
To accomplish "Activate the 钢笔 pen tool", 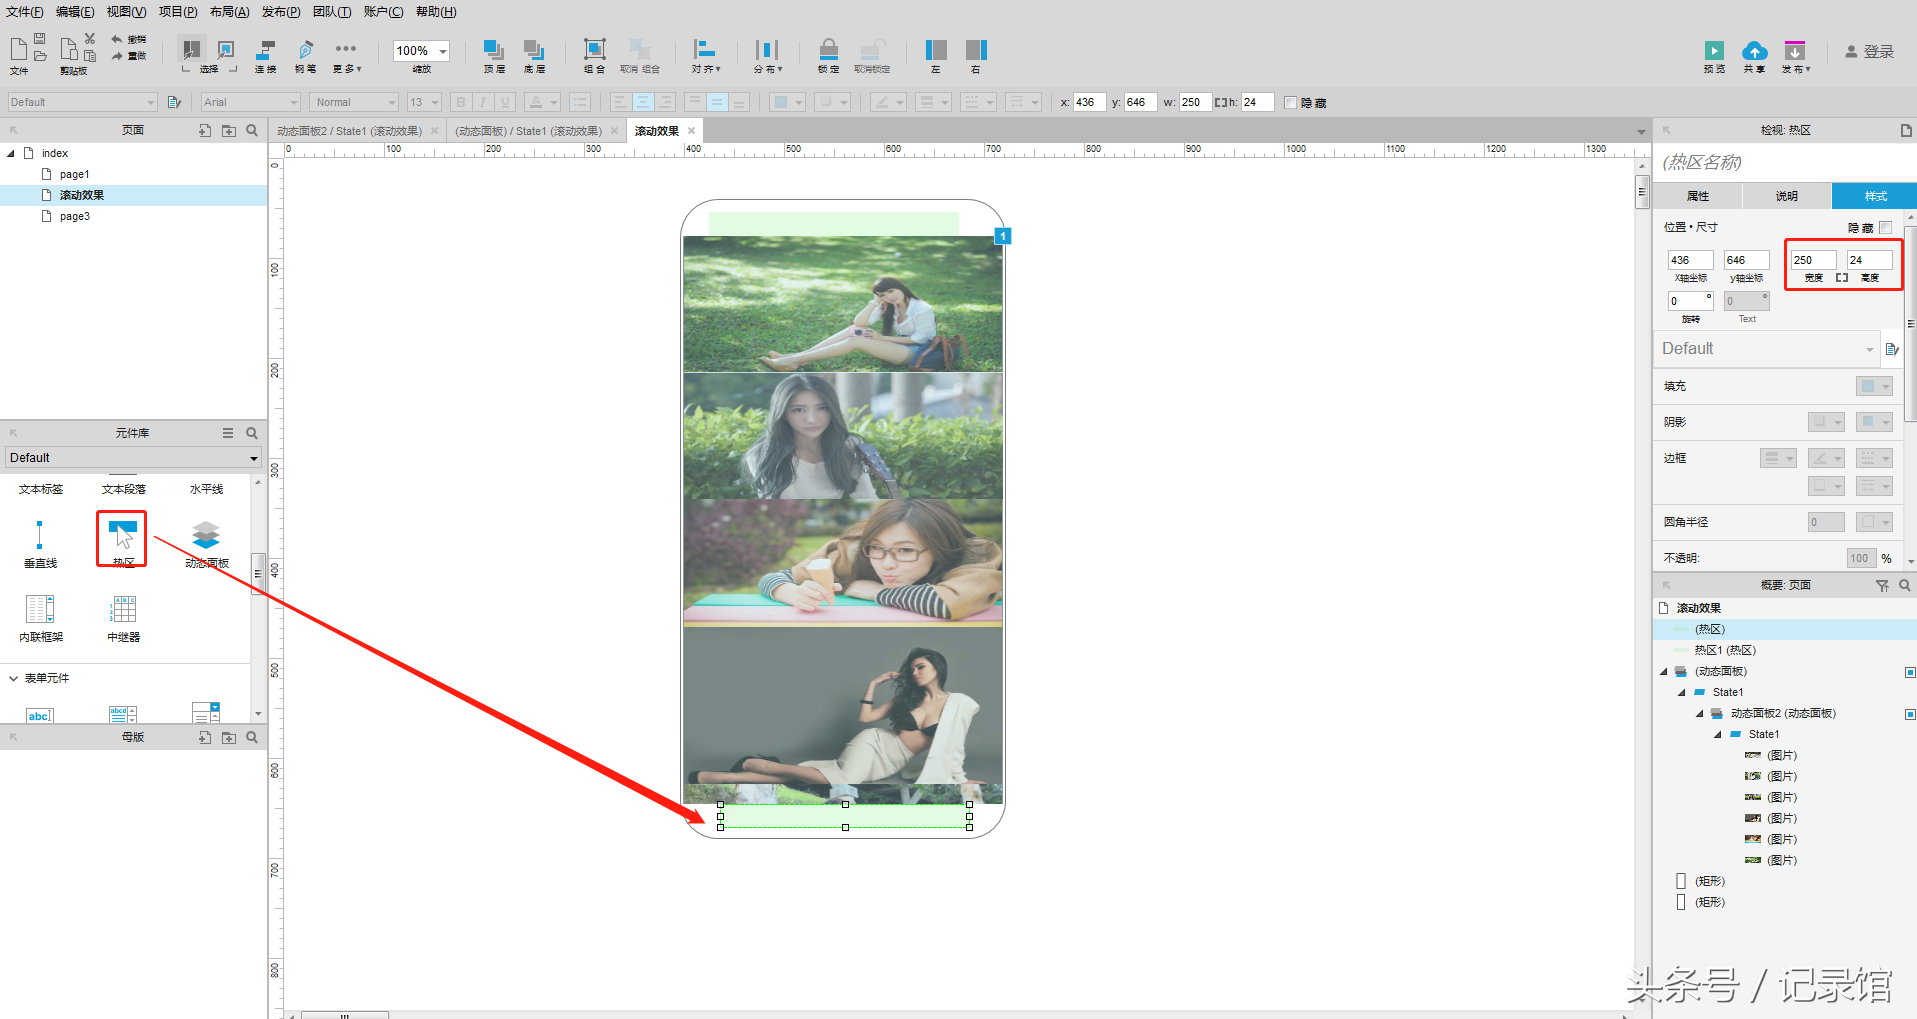I will tap(306, 56).
